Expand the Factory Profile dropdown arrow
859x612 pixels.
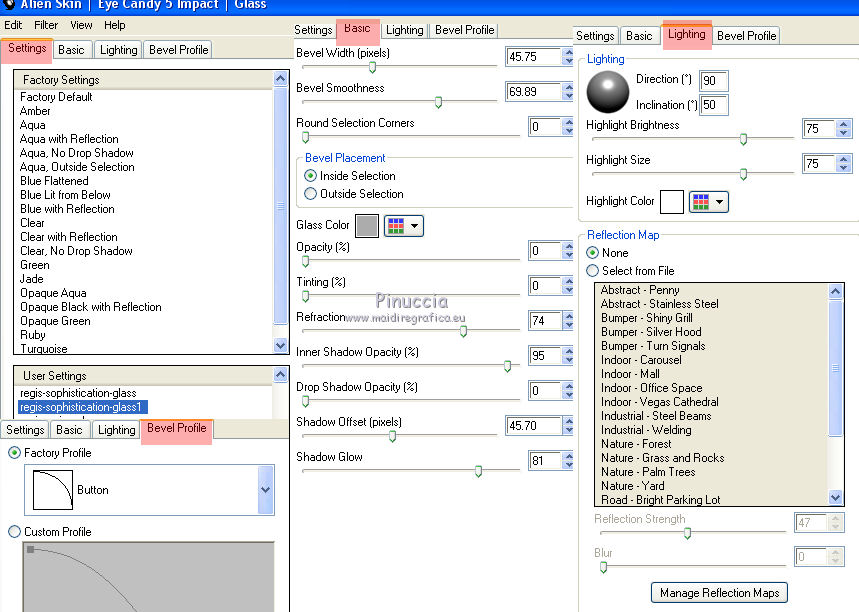[x=266, y=490]
